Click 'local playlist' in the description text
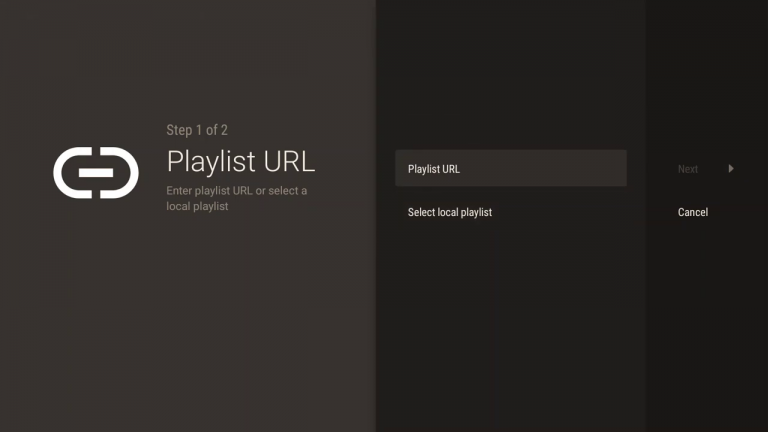This screenshot has width=768, height=432. (x=197, y=206)
